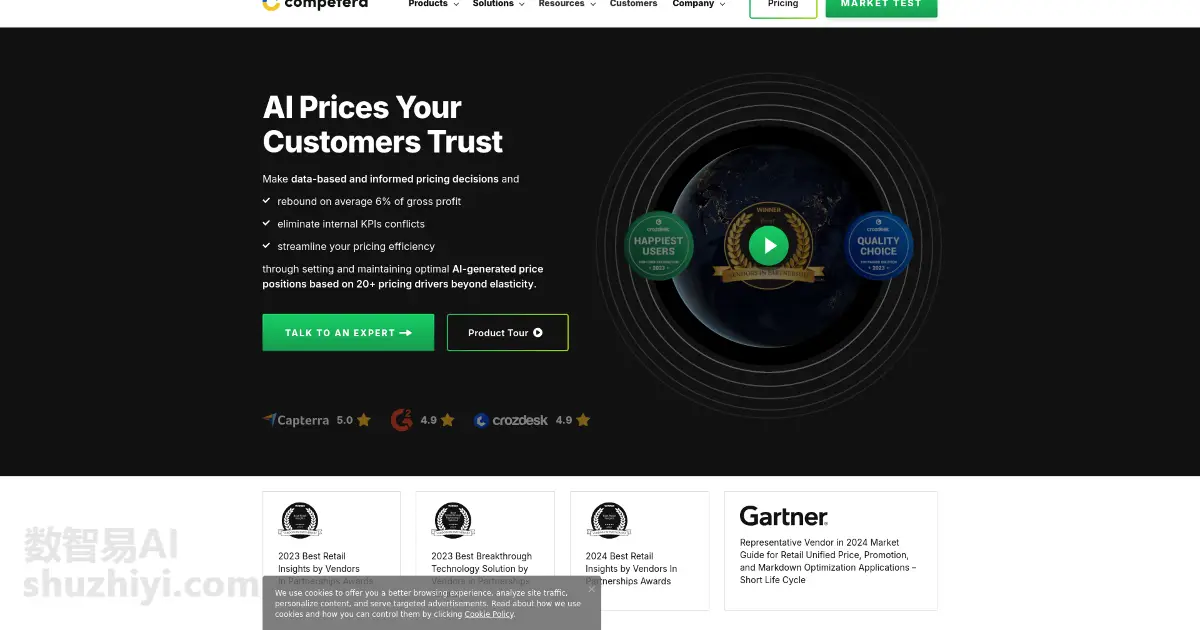The height and width of the screenshot is (630, 1200).
Task: Go to the Customers page
Action: pyautogui.click(x=633, y=4)
